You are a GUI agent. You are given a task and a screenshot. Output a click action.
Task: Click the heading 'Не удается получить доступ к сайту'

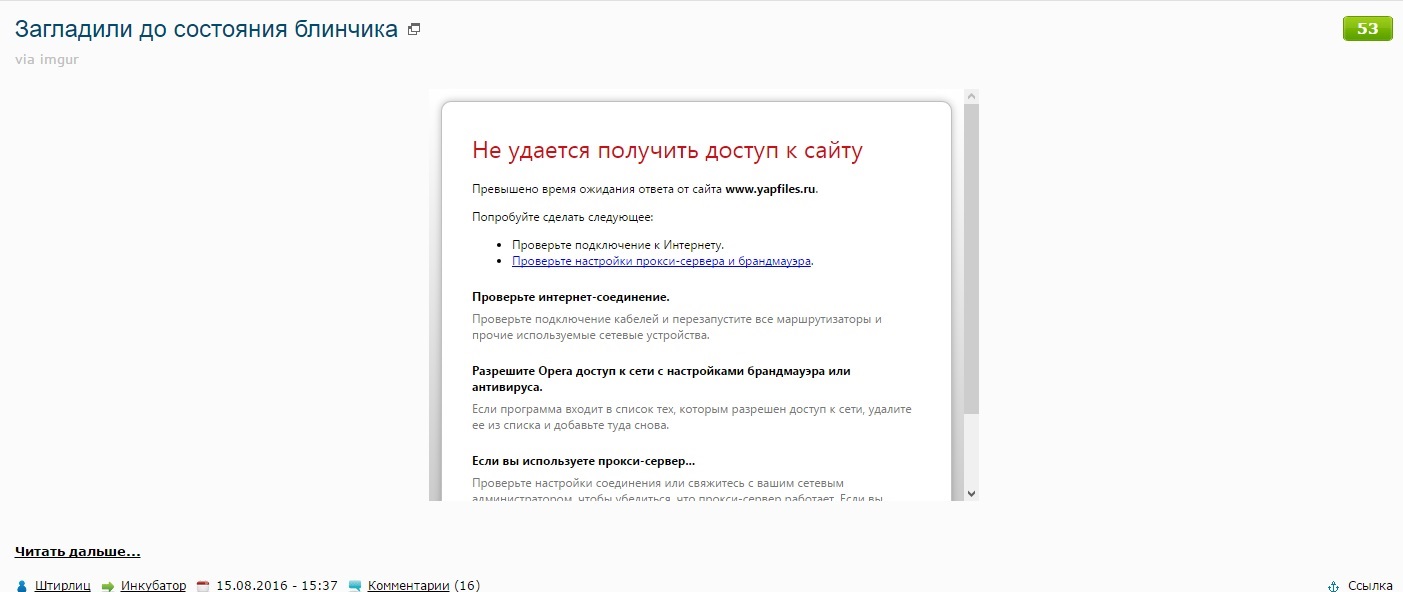point(667,151)
